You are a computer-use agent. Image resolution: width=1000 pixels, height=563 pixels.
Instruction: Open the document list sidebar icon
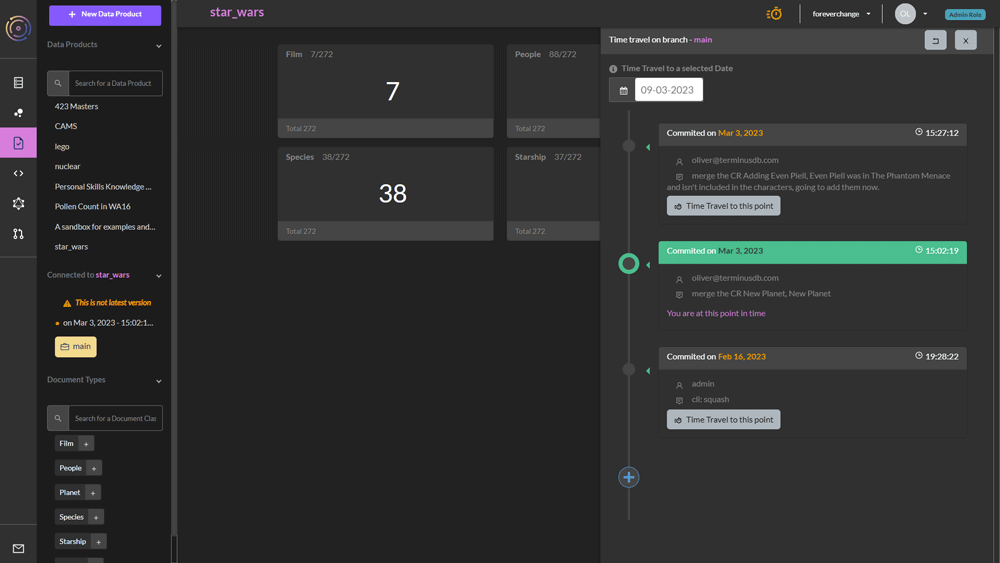tap(18, 82)
